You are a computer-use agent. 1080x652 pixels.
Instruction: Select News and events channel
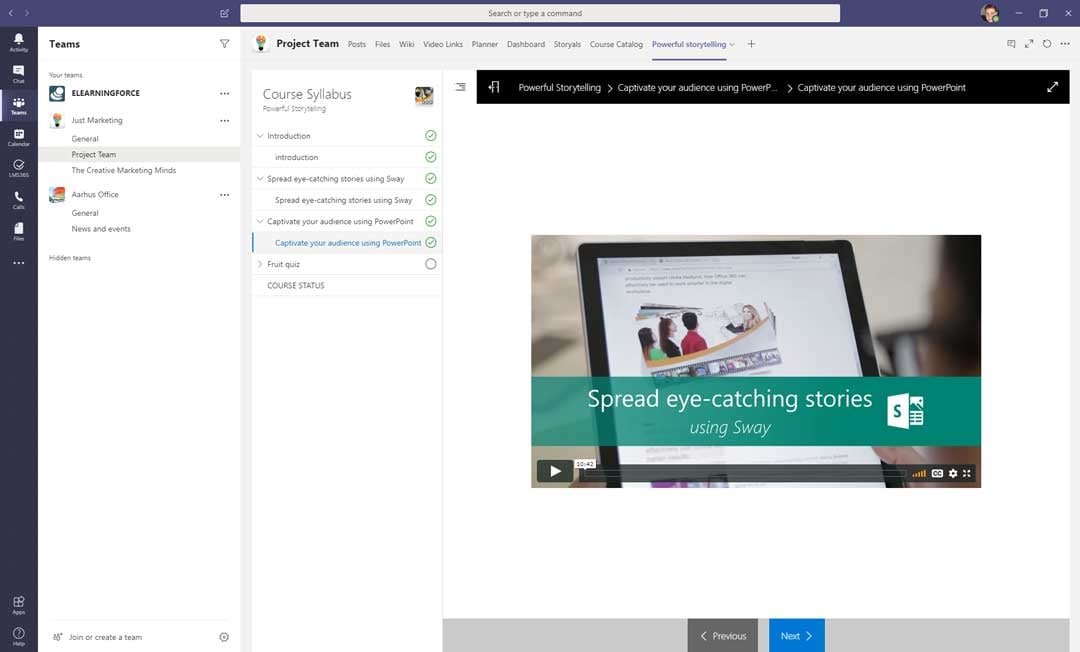click(101, 229)
